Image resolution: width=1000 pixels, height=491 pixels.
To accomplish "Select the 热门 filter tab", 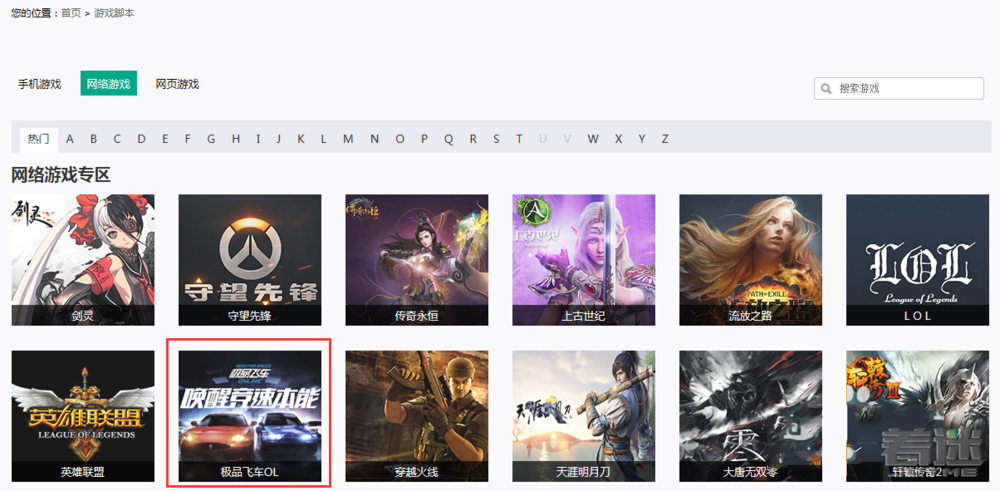I will (x=39, y=139).
